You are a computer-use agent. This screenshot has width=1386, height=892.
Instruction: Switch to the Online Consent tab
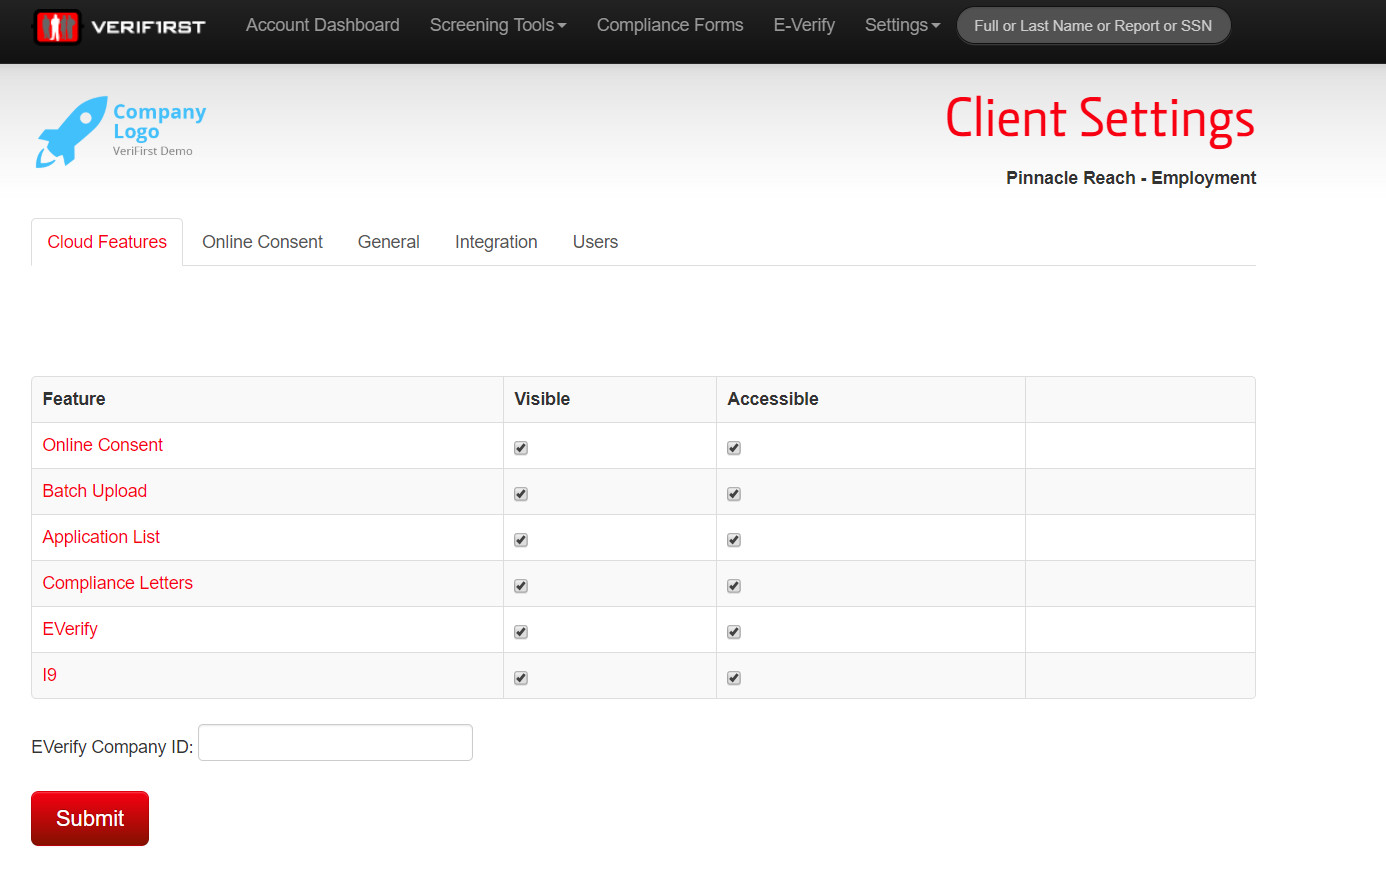pos(262,241)
